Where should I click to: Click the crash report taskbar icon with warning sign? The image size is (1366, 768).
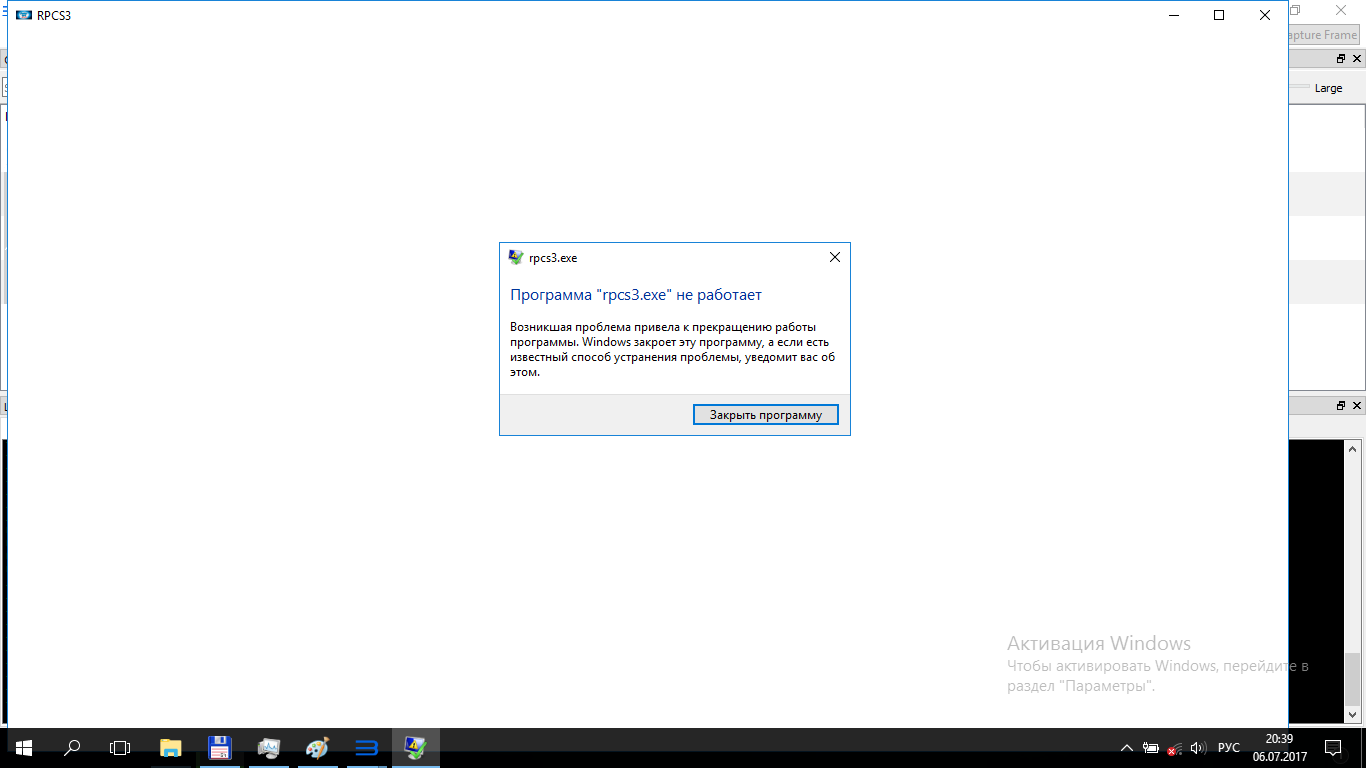tap(415, 747)
